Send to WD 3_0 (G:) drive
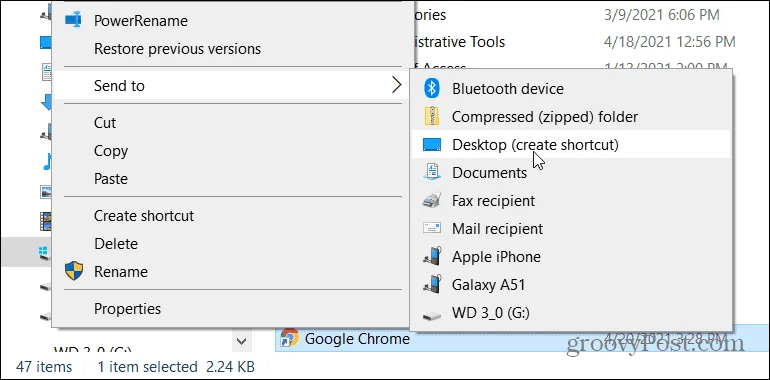 (x=491, y=313)
